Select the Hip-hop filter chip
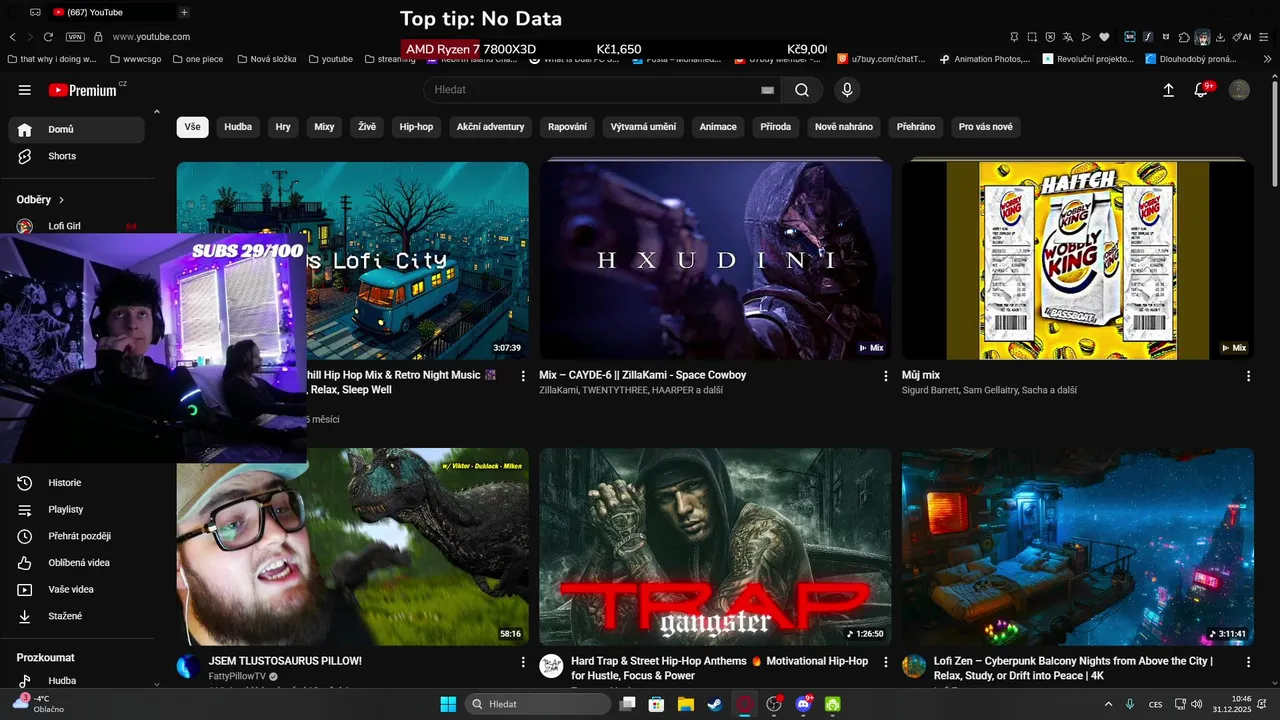 point(416,127)
